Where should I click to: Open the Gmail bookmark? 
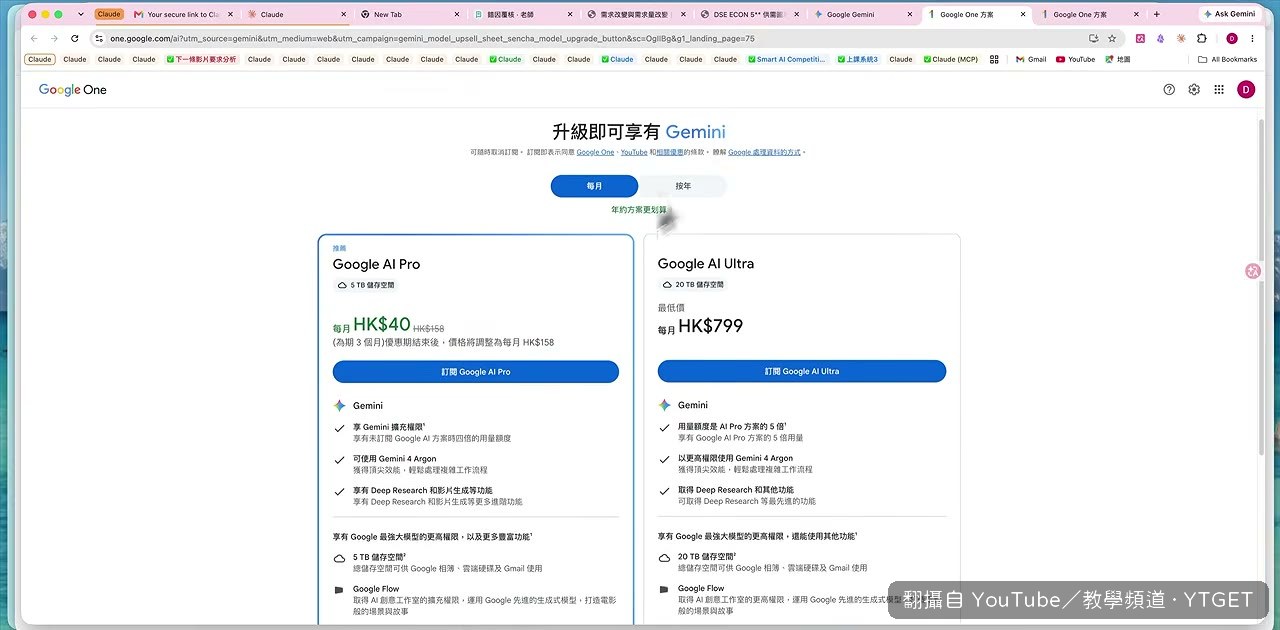click(x=1031, y=59)
